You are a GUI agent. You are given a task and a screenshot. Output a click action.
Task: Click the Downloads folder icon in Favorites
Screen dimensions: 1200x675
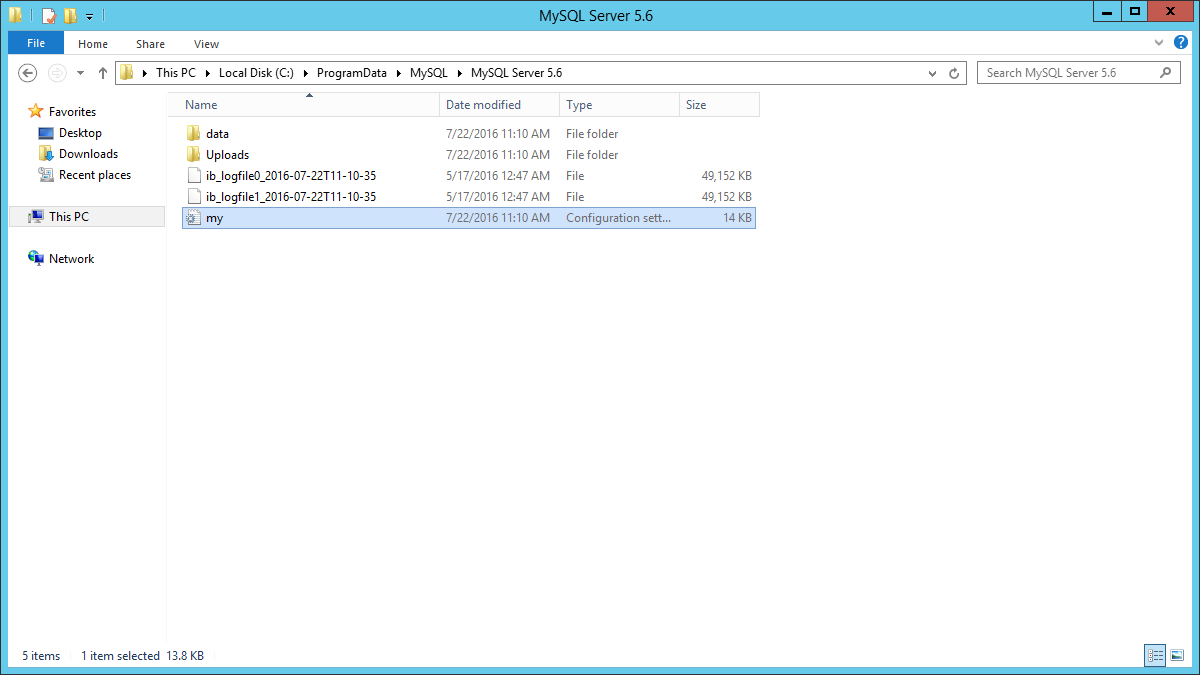(45, 154)
